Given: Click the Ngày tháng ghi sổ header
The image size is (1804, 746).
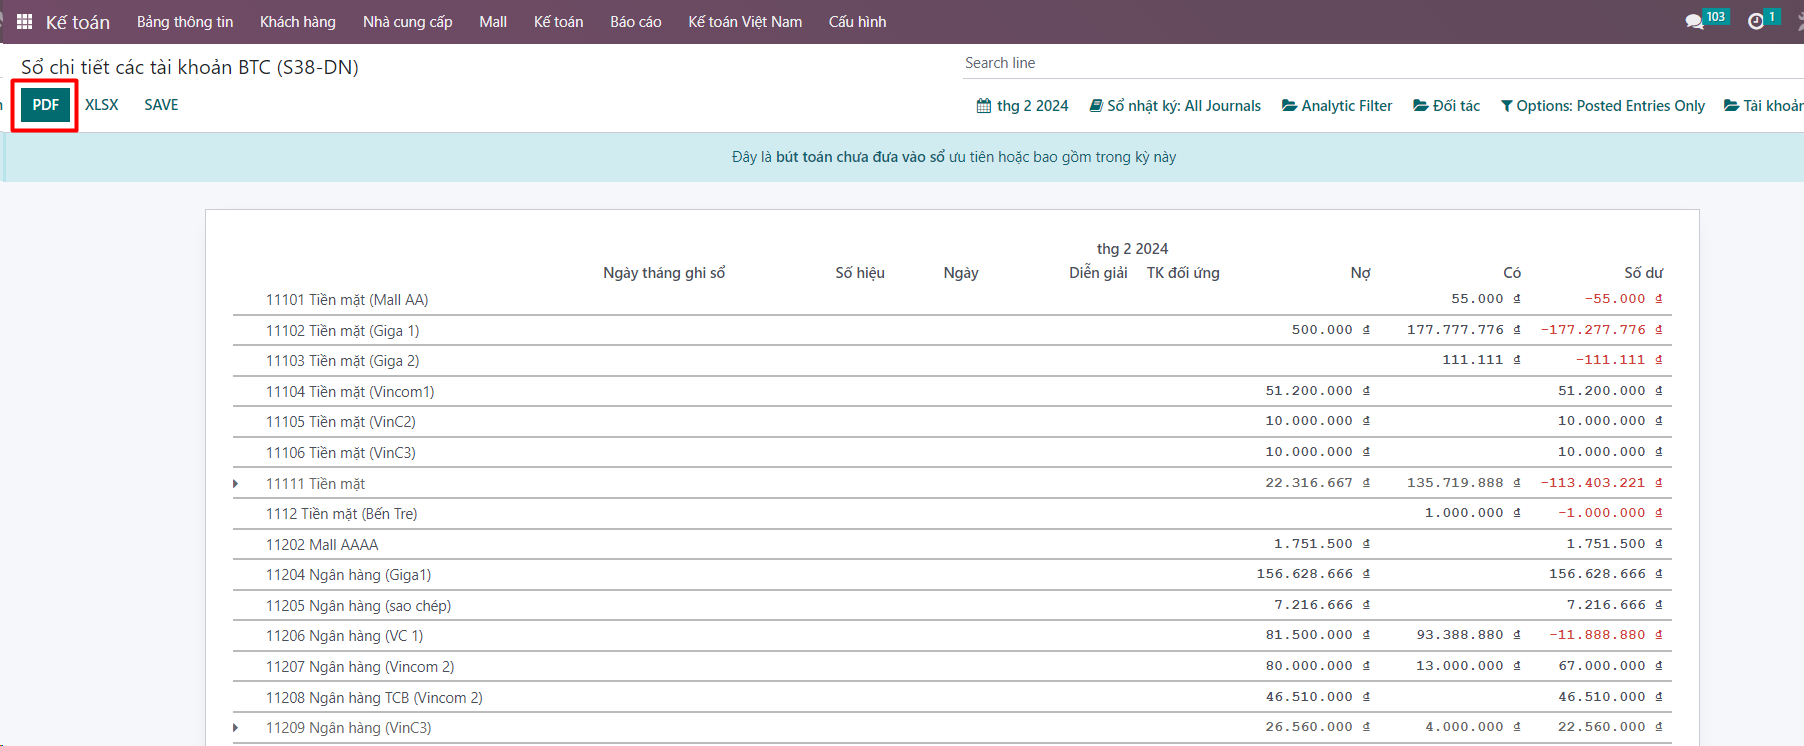Looking at the screenshot, I should tap(664, 273).
